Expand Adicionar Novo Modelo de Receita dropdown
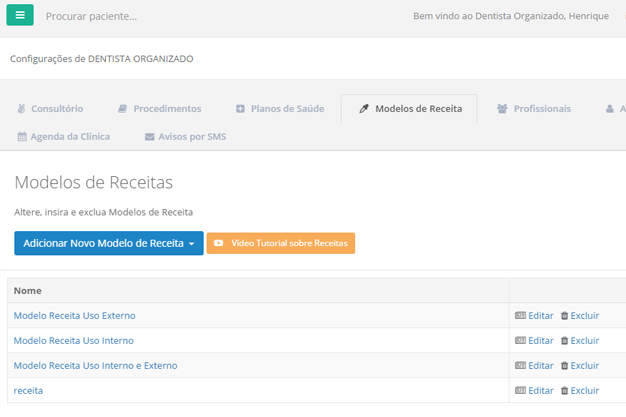The image size is (626, 417). click(109, 243)
